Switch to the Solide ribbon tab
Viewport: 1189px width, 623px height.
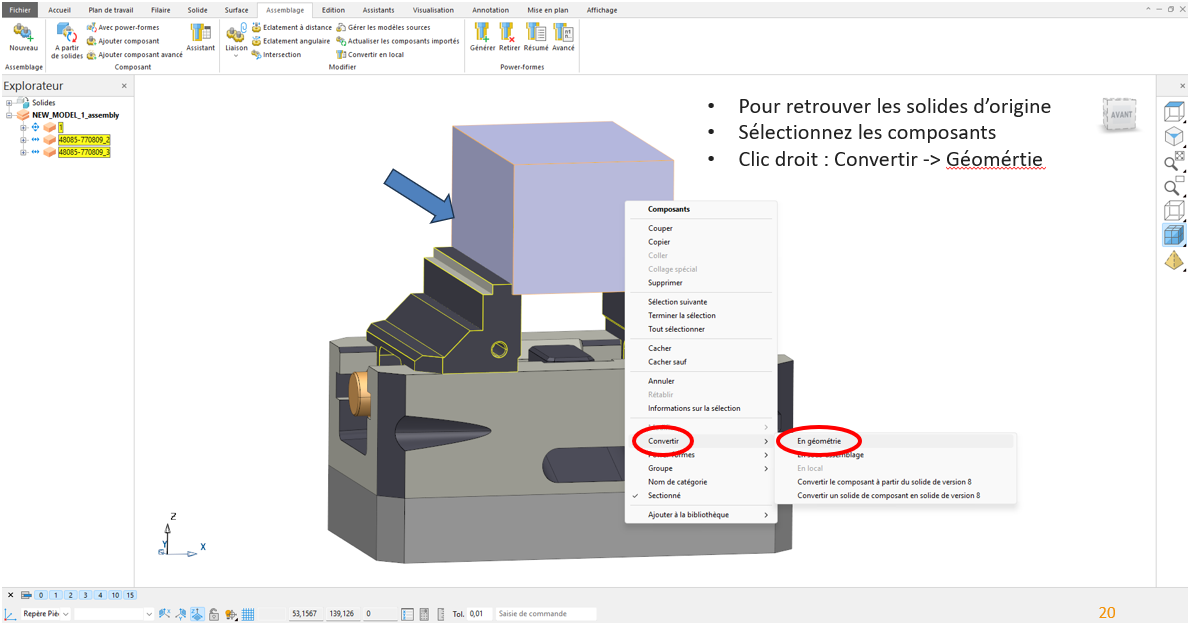click(x=197, y=10)
